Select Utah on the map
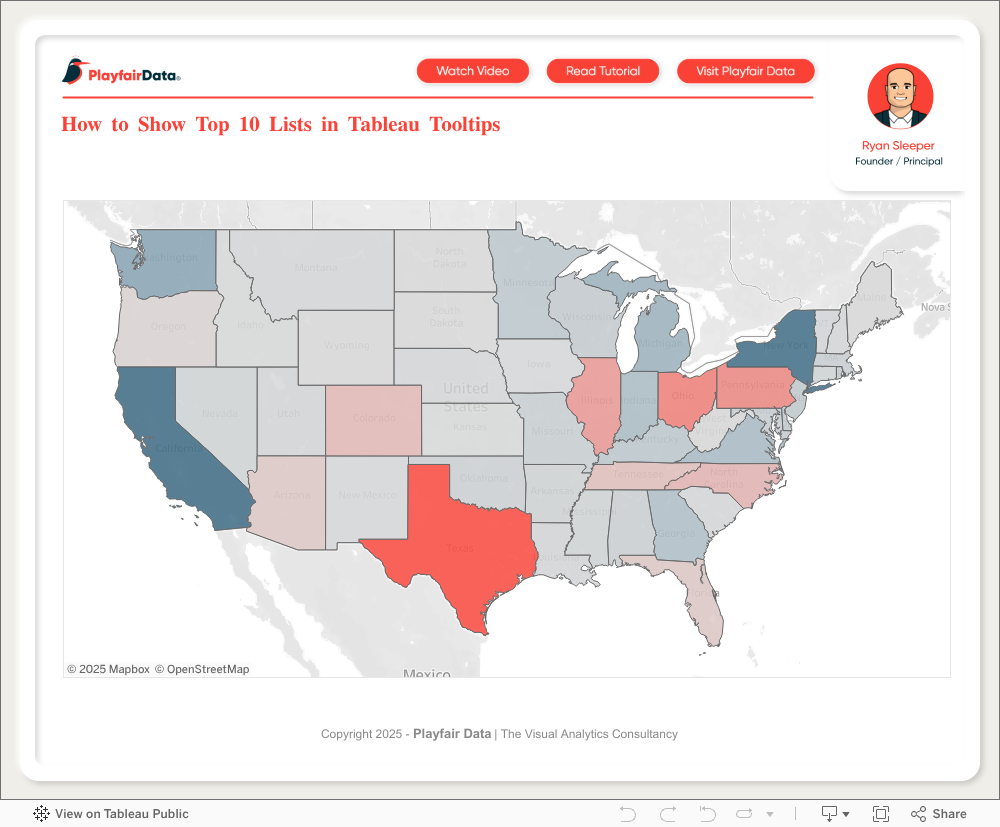 click(x=290, y=414)
